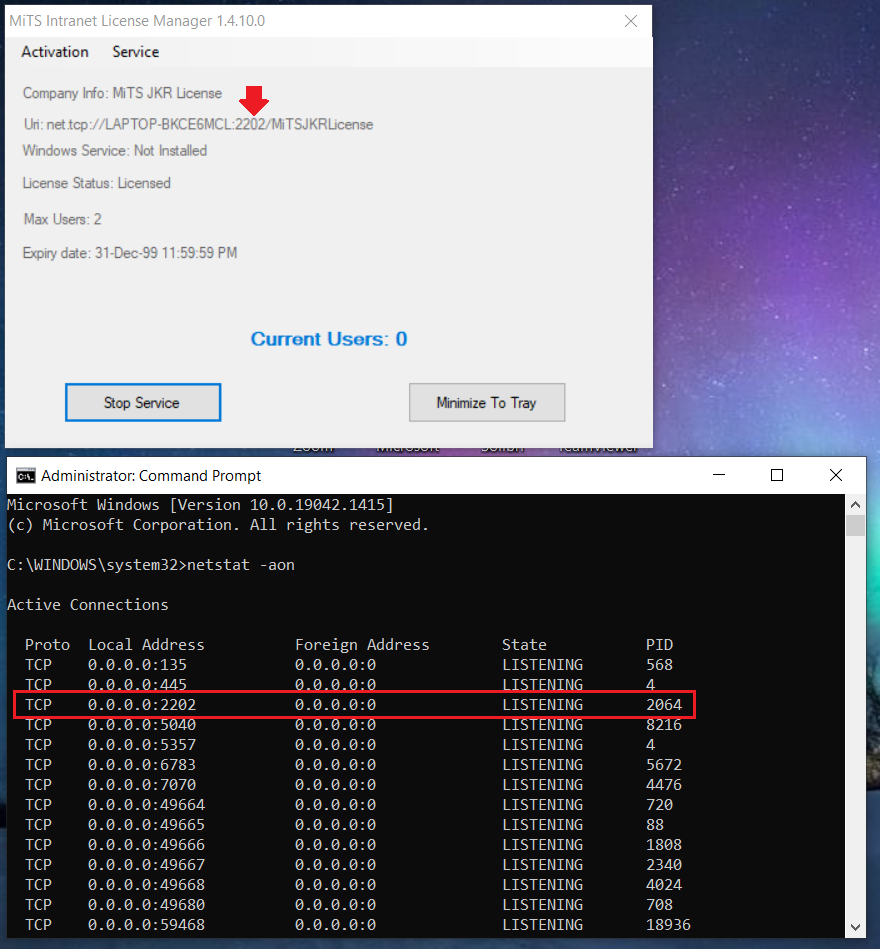Click the License Manager window title text
Screen dimensions: 880x950
tap(137, 21)
